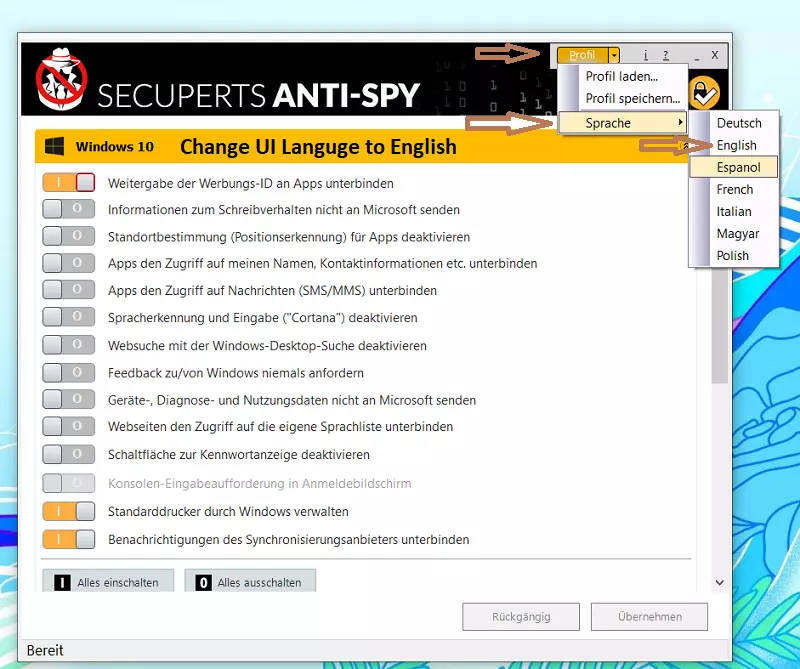
Task: Click the Profil dropdown arrow
Action: point(614,56)
